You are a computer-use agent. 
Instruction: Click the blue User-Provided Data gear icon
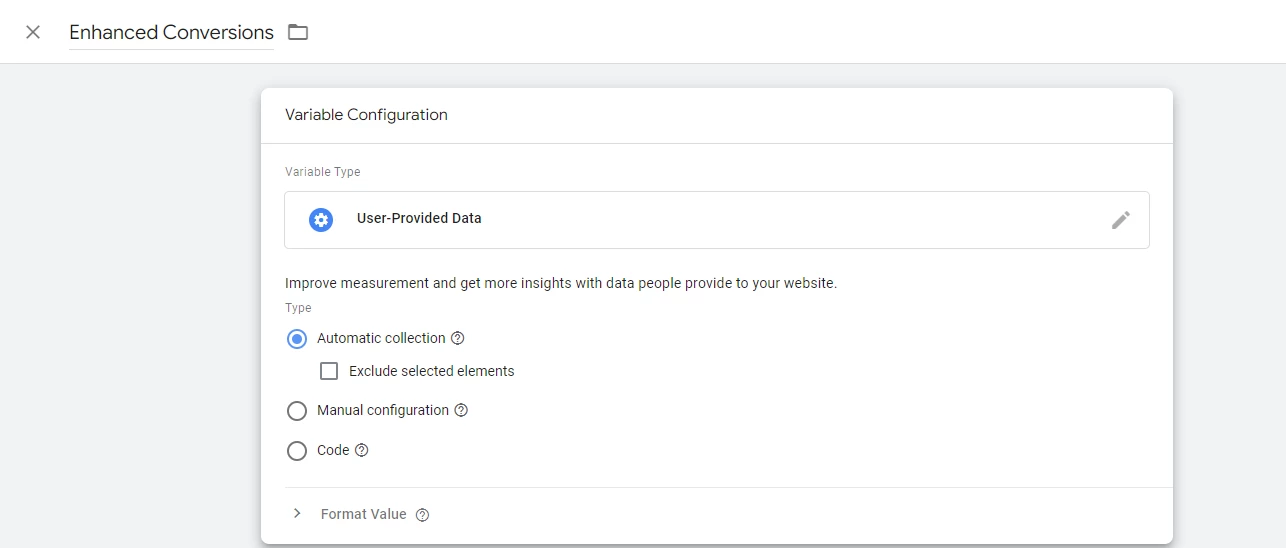tap(321, 220)
